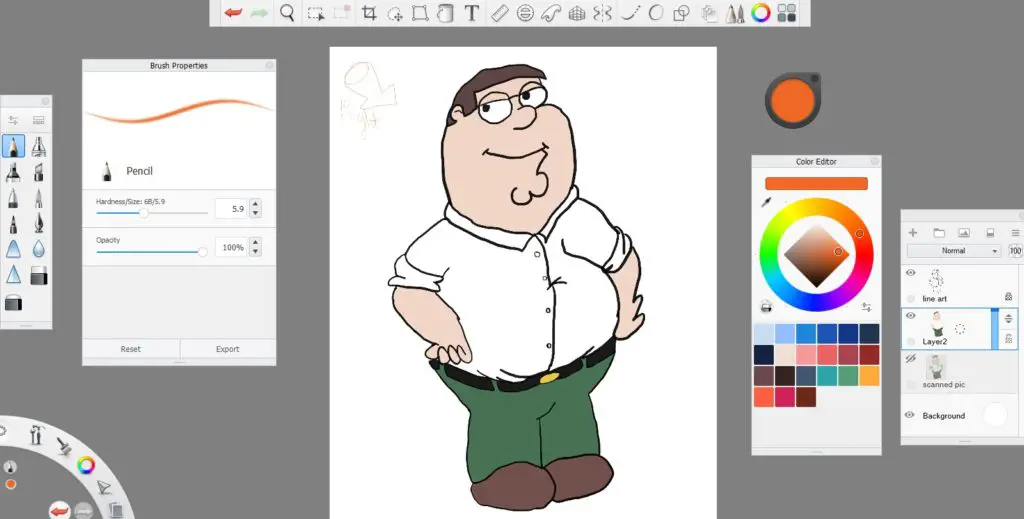The width and height of the screenshot is (1024, 519).
Task: Select the Text tool
Action: [472, 13]
